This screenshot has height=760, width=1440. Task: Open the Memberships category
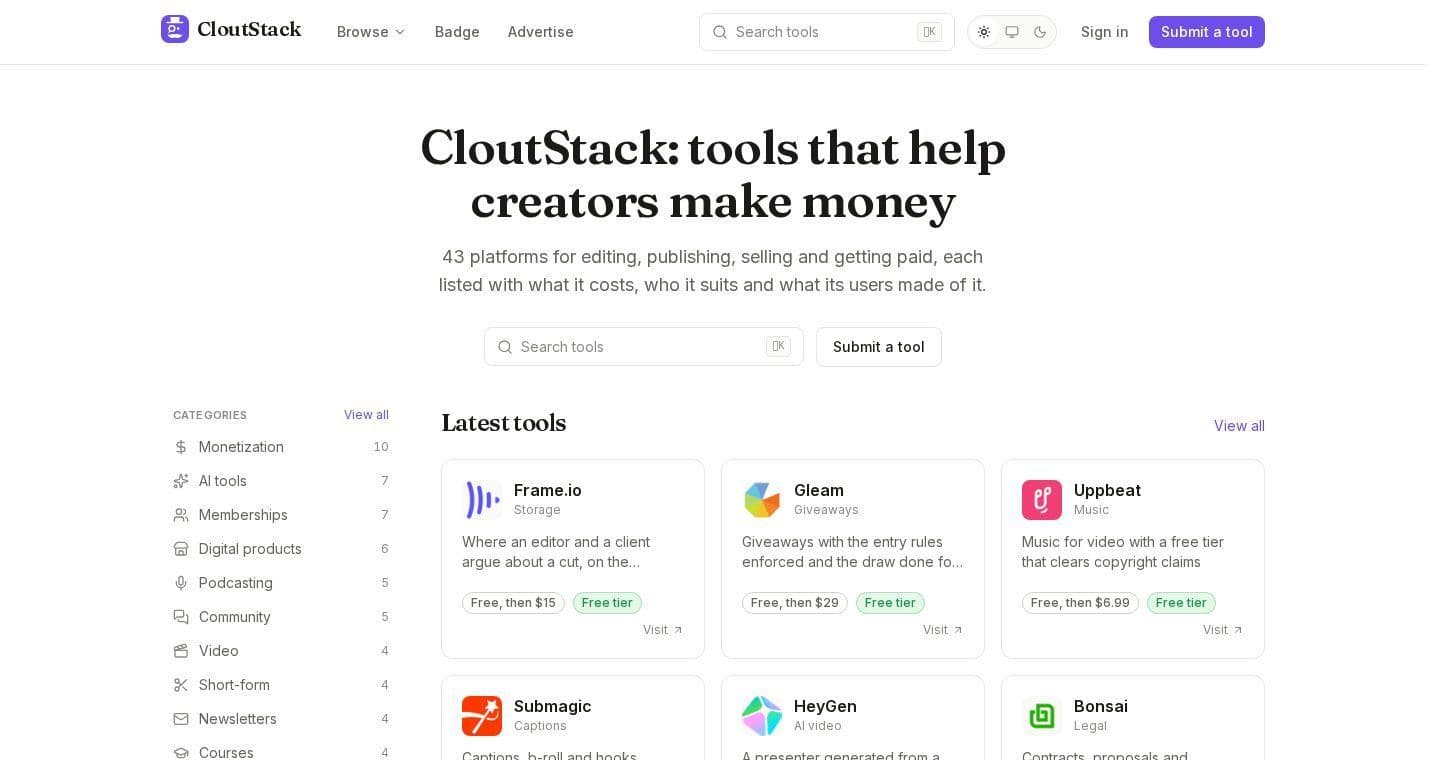coord(281,515)
